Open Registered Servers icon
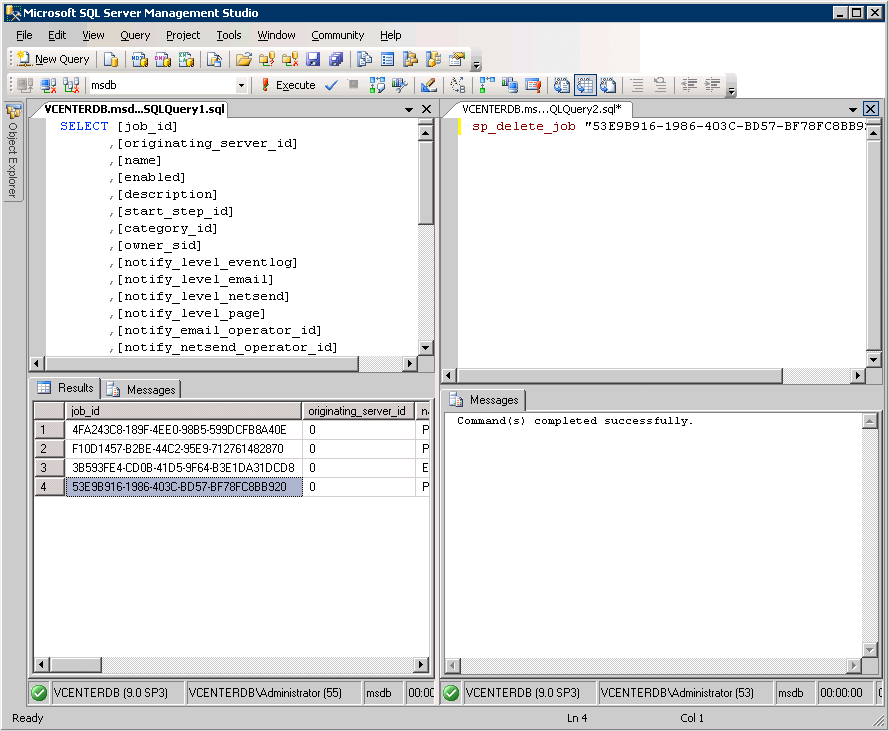This screenshot has width=889, height=731. 365,59
